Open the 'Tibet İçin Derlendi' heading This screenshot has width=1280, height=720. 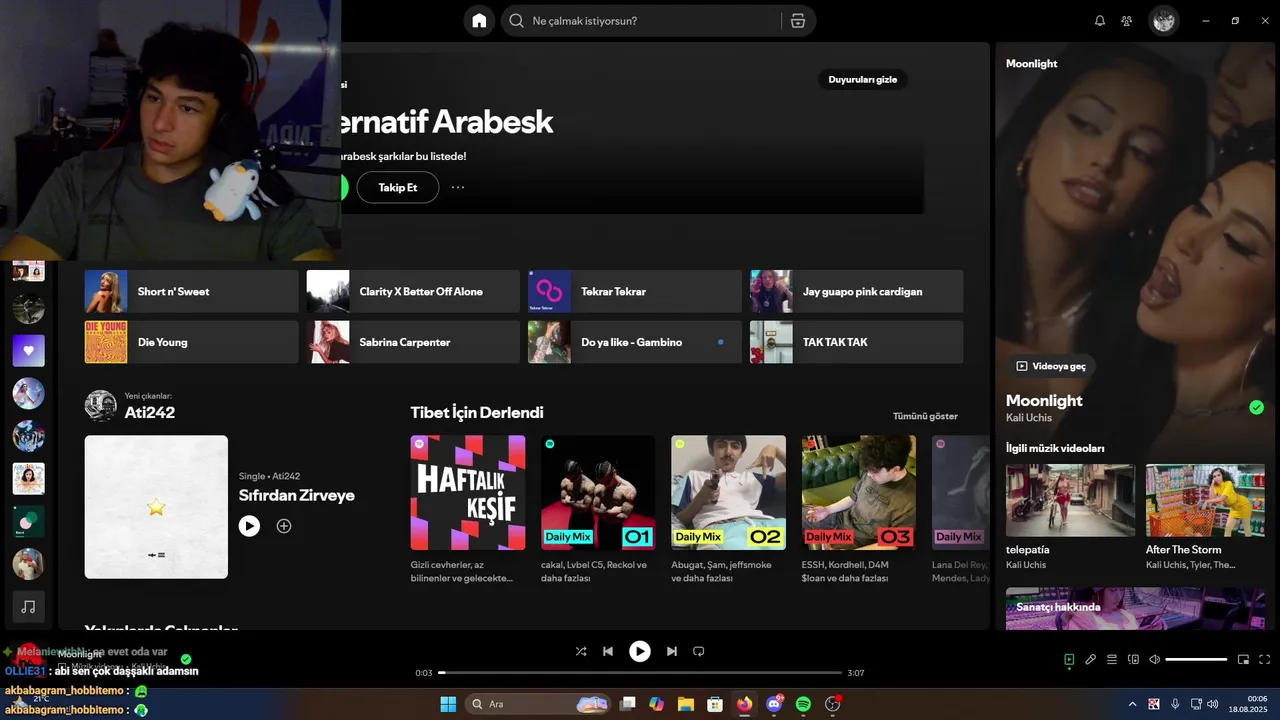click(477, 412)
